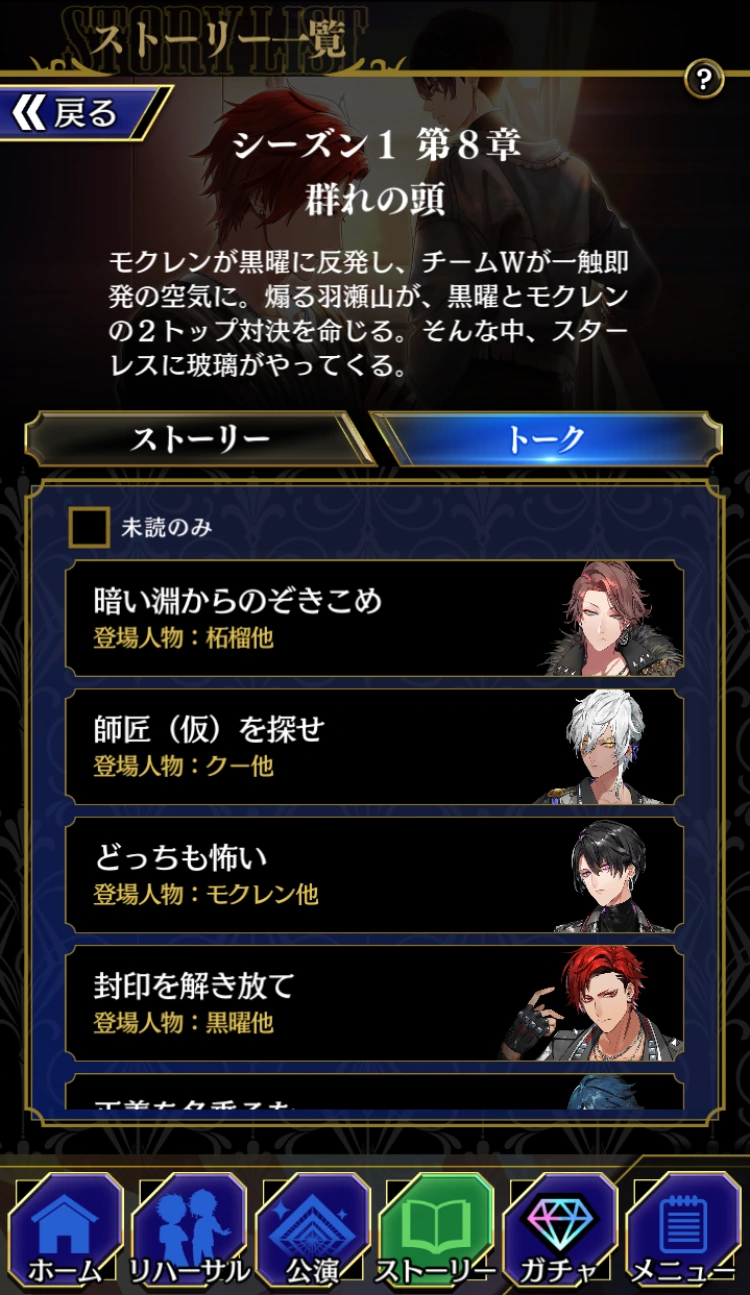Tap the ホーム house icon
The height and width of the screenshot is (1295, 750).
coord(66,1231)
